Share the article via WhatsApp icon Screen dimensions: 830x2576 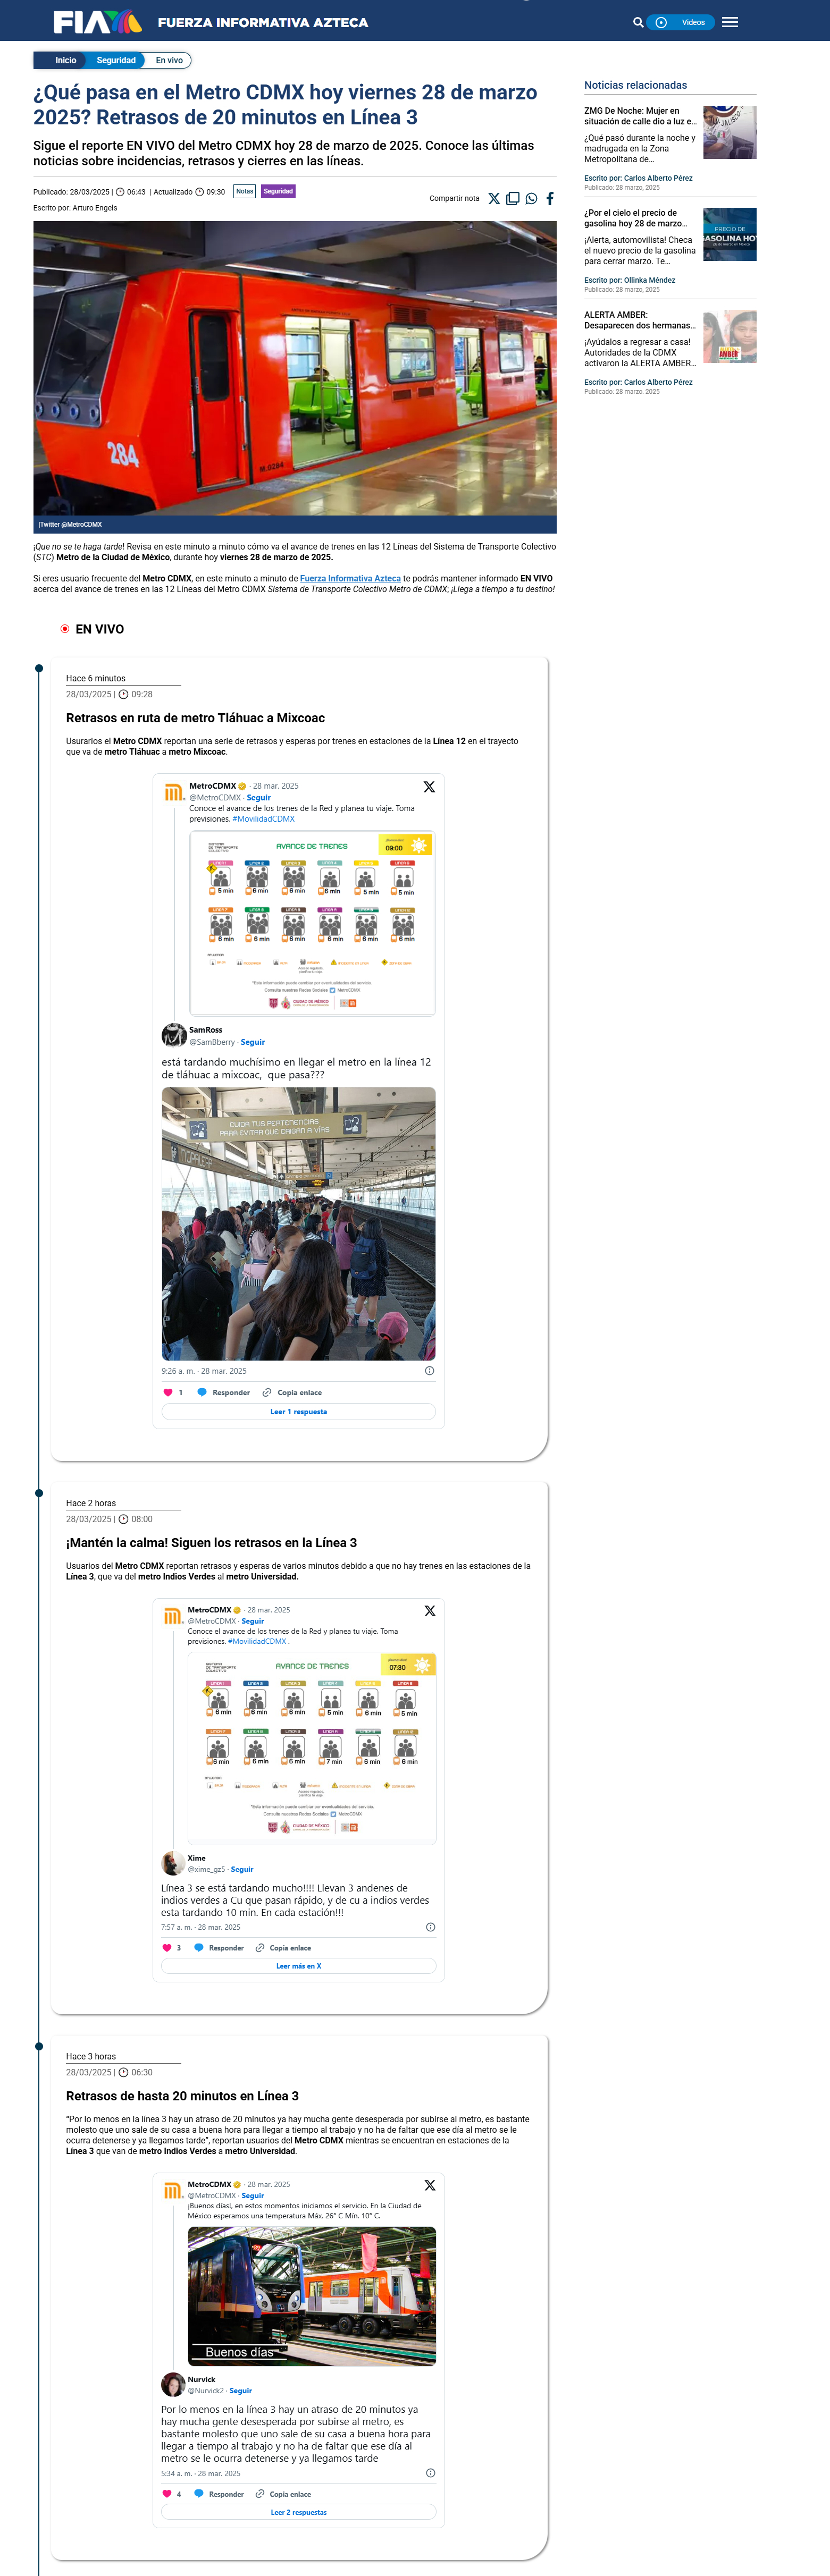[x=531, y=198]
